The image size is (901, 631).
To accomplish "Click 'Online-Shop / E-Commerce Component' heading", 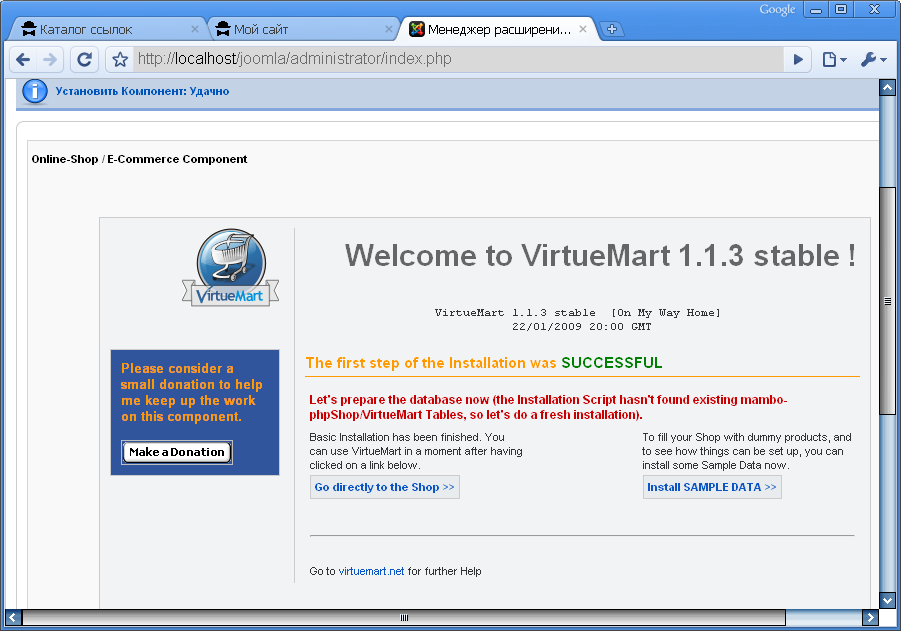I will coord(139,159).
